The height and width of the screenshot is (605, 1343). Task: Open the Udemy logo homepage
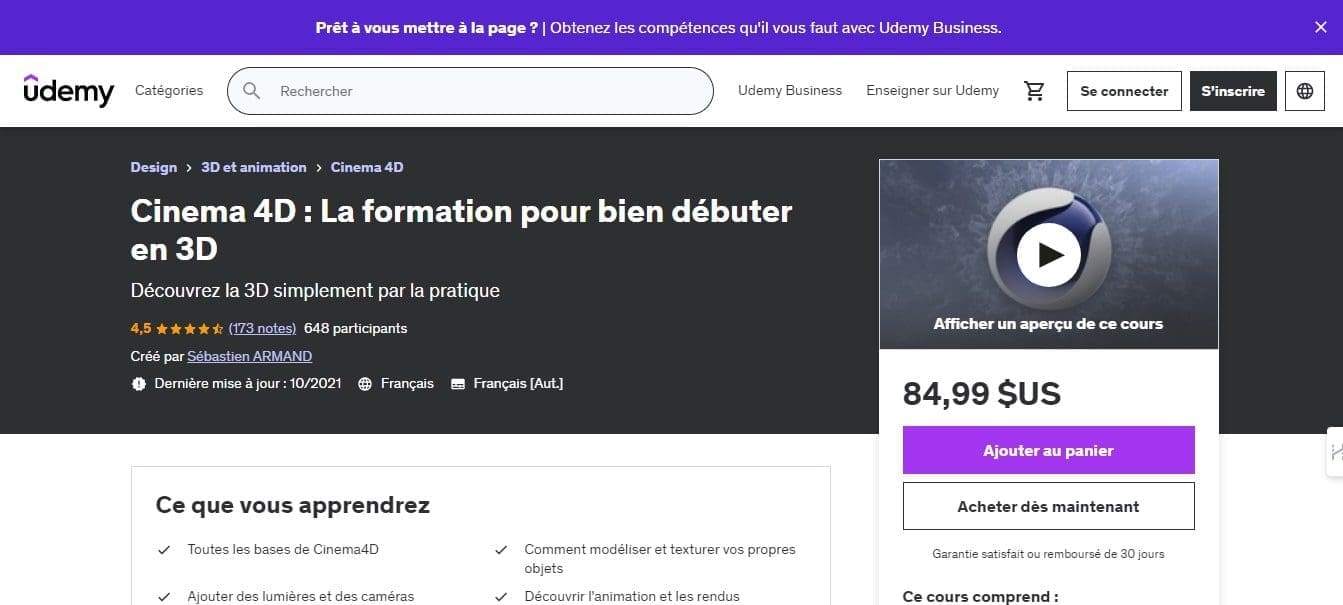pyautogui.click(x=69, y=90)
